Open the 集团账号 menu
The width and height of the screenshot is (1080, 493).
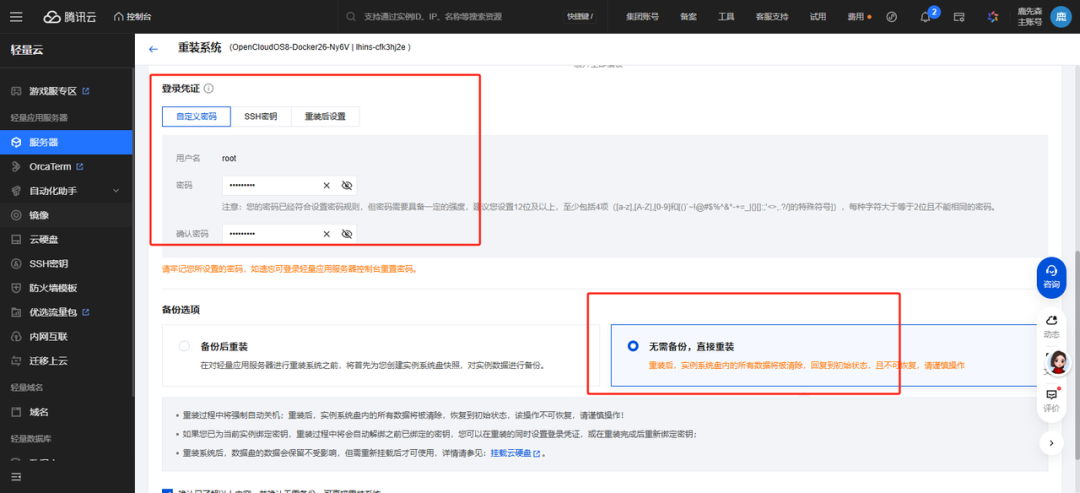pos(642,17)
